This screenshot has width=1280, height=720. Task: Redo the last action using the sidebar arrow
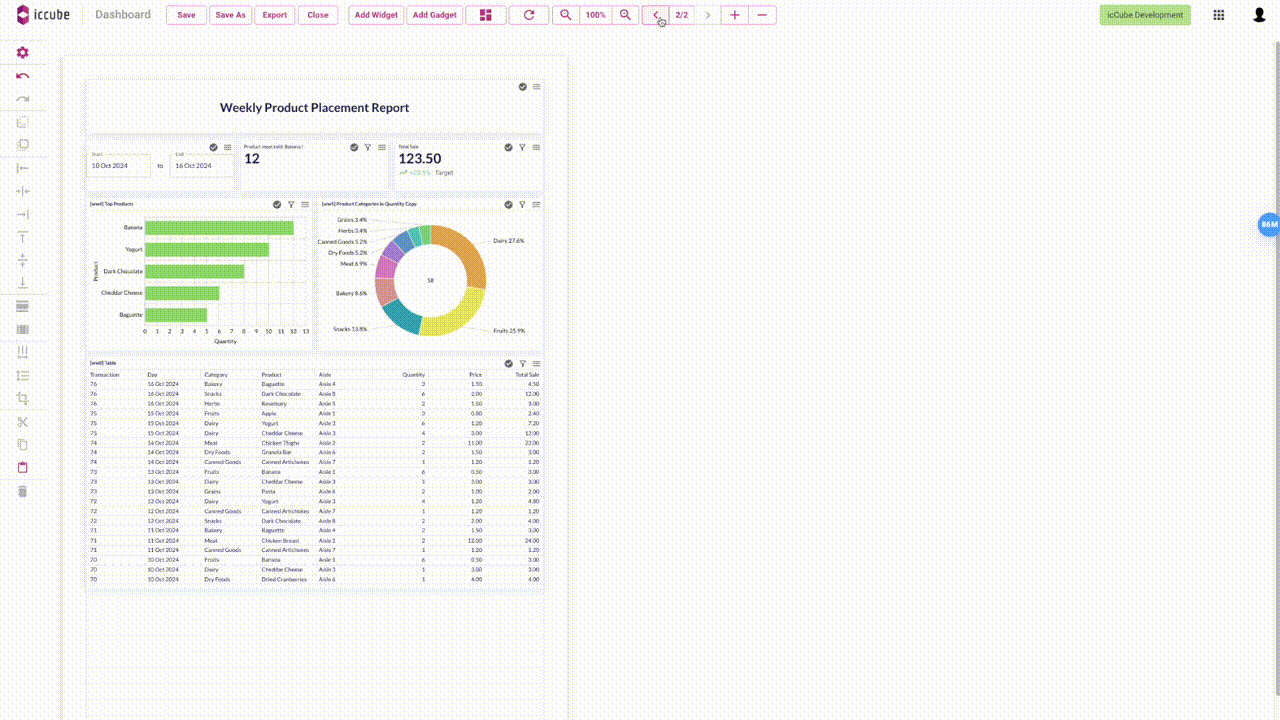[22, 98]
